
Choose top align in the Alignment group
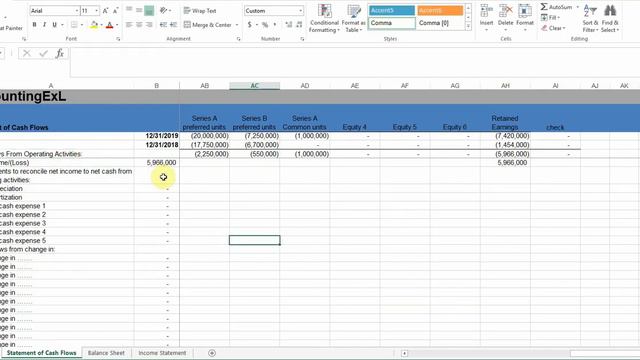pyautogui.click(x=129, y=10)
